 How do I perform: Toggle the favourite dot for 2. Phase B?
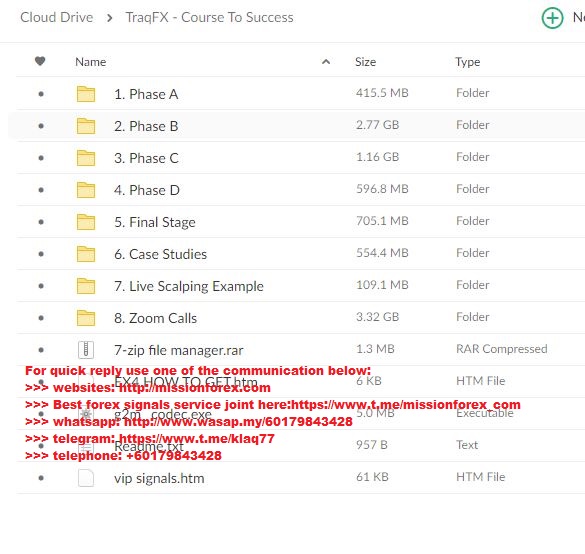click(x=41, y=126)
